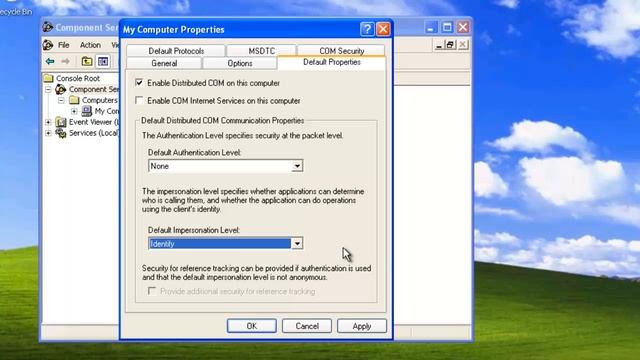Click the Services (Local) label in tree
The image size is (640, 360).
coord(94,133)
